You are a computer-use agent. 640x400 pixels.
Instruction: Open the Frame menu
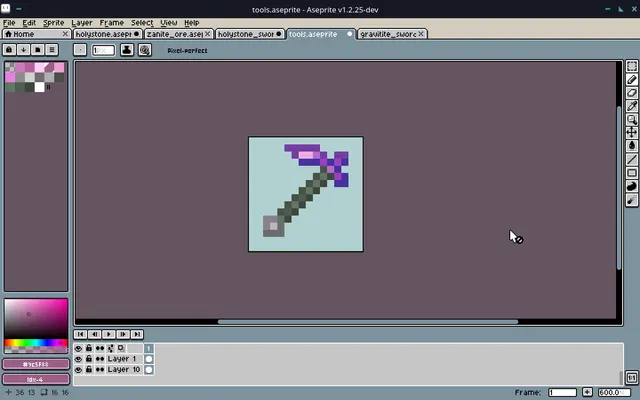[111, 23]
